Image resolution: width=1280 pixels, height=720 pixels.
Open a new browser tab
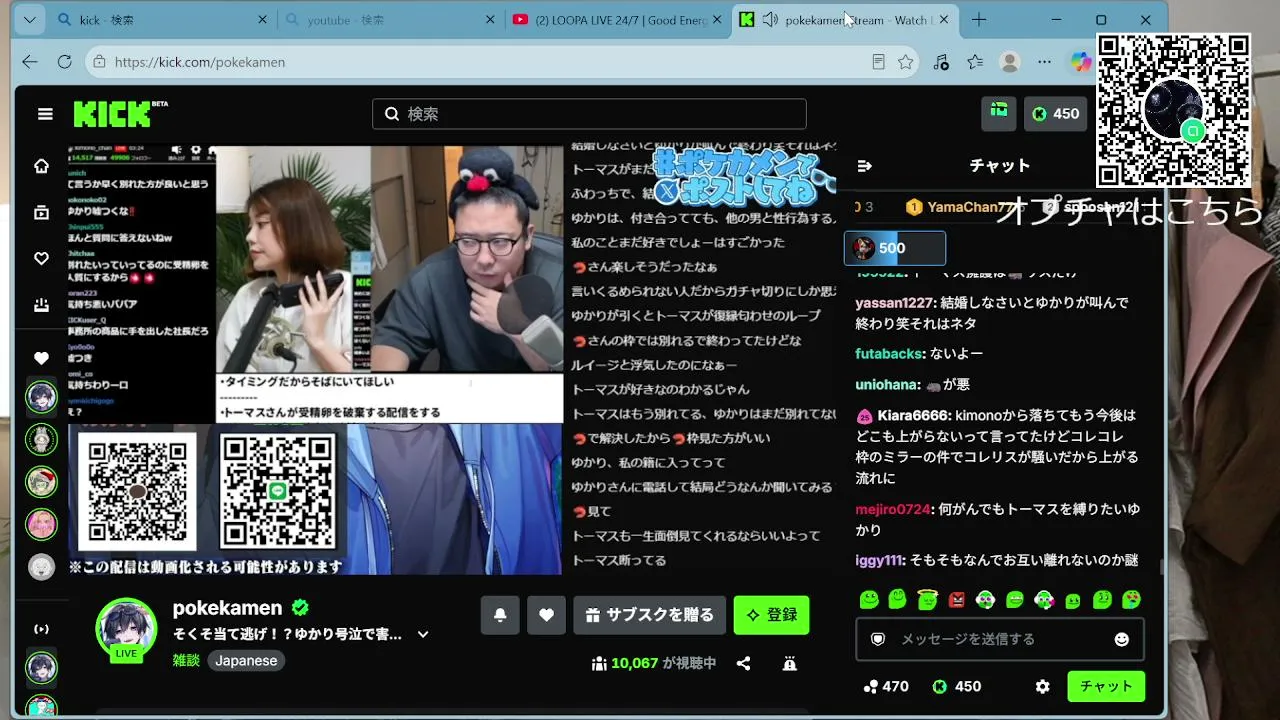[x=979, y=20]
